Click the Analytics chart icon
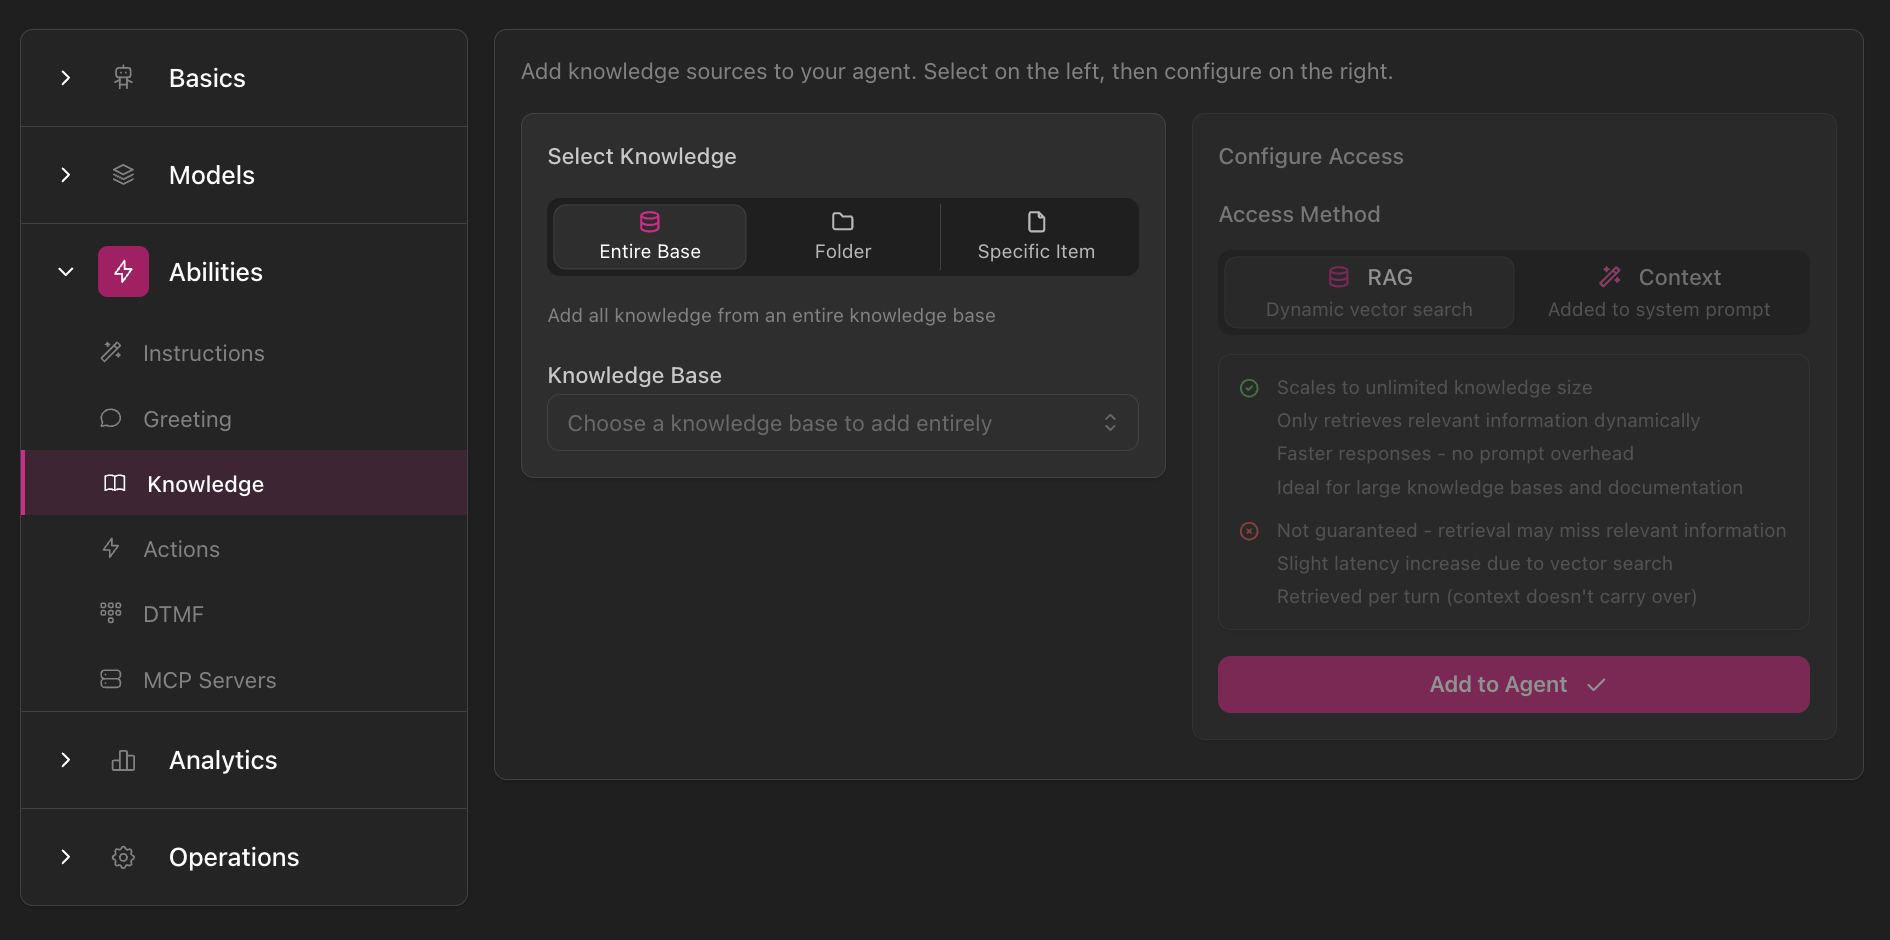Screen dimensions: 1890x940 (123, 760)
